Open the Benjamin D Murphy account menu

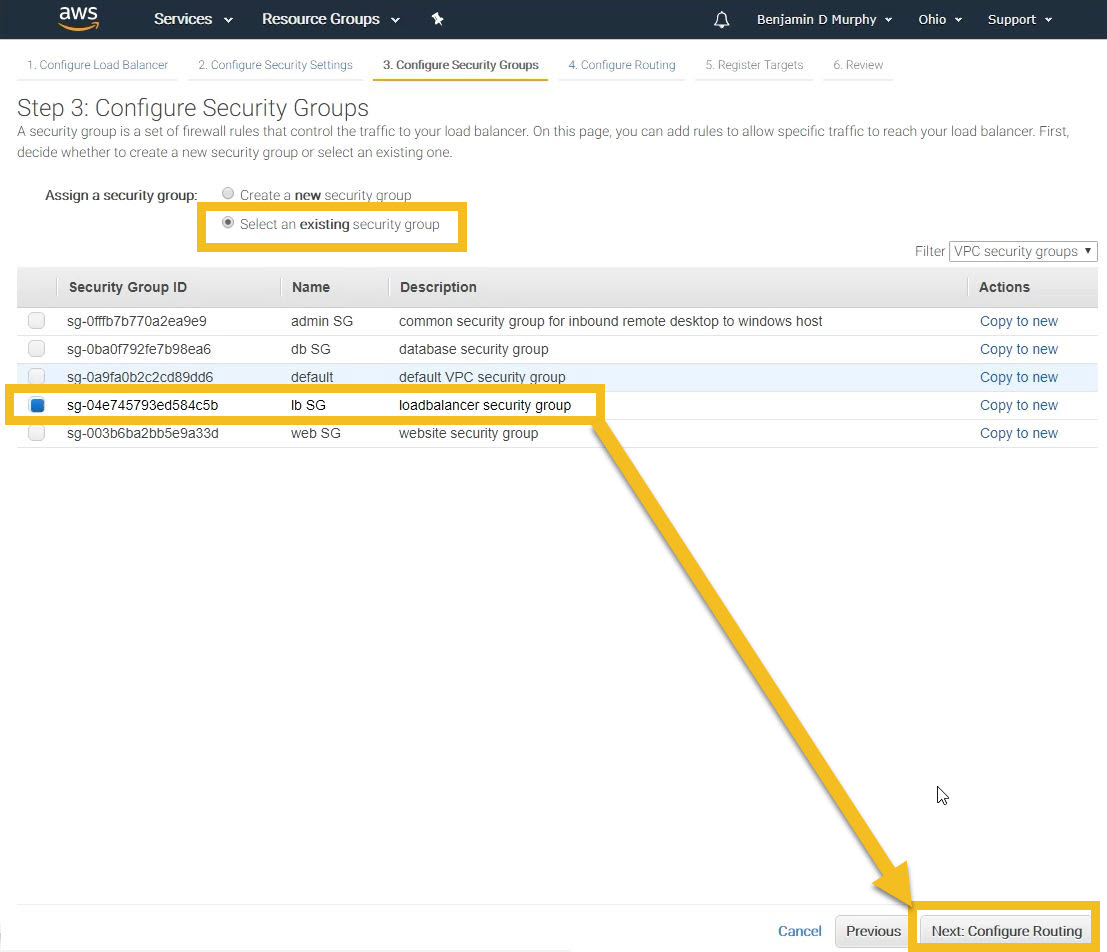coord(824,19)
